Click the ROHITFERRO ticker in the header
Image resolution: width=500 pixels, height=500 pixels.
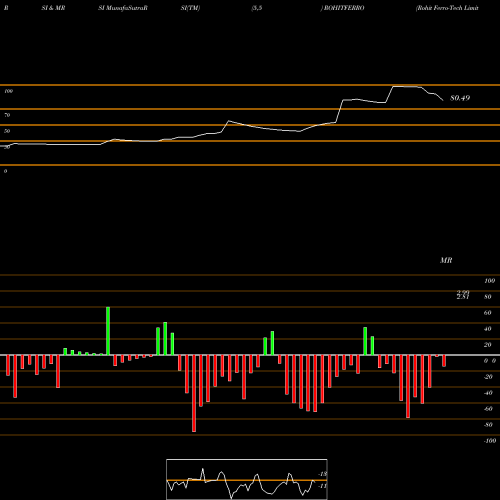(x=344, y=8)
